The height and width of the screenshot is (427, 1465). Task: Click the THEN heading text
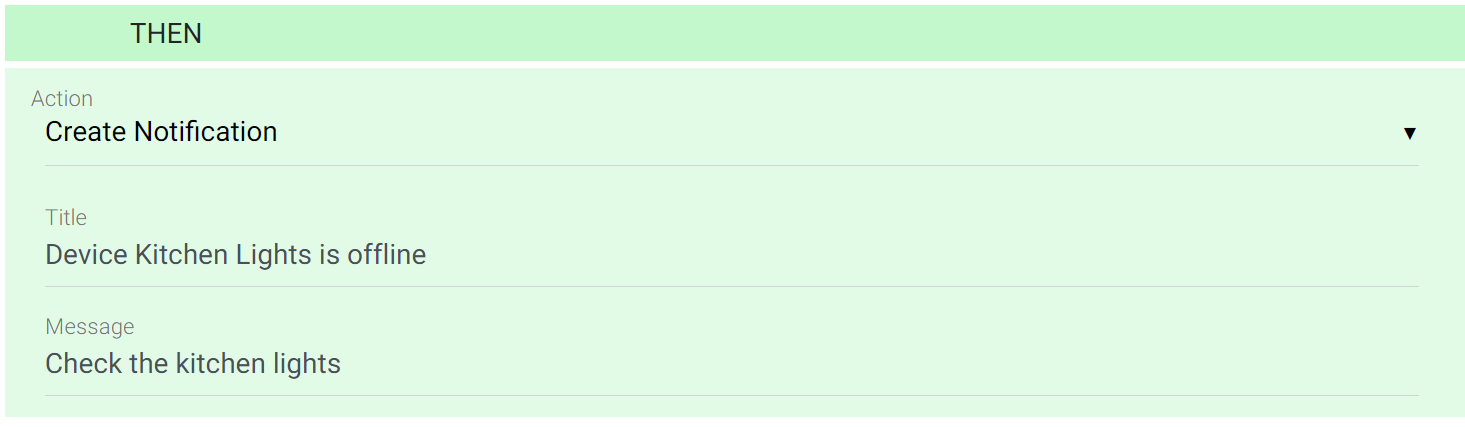(166, 33)
